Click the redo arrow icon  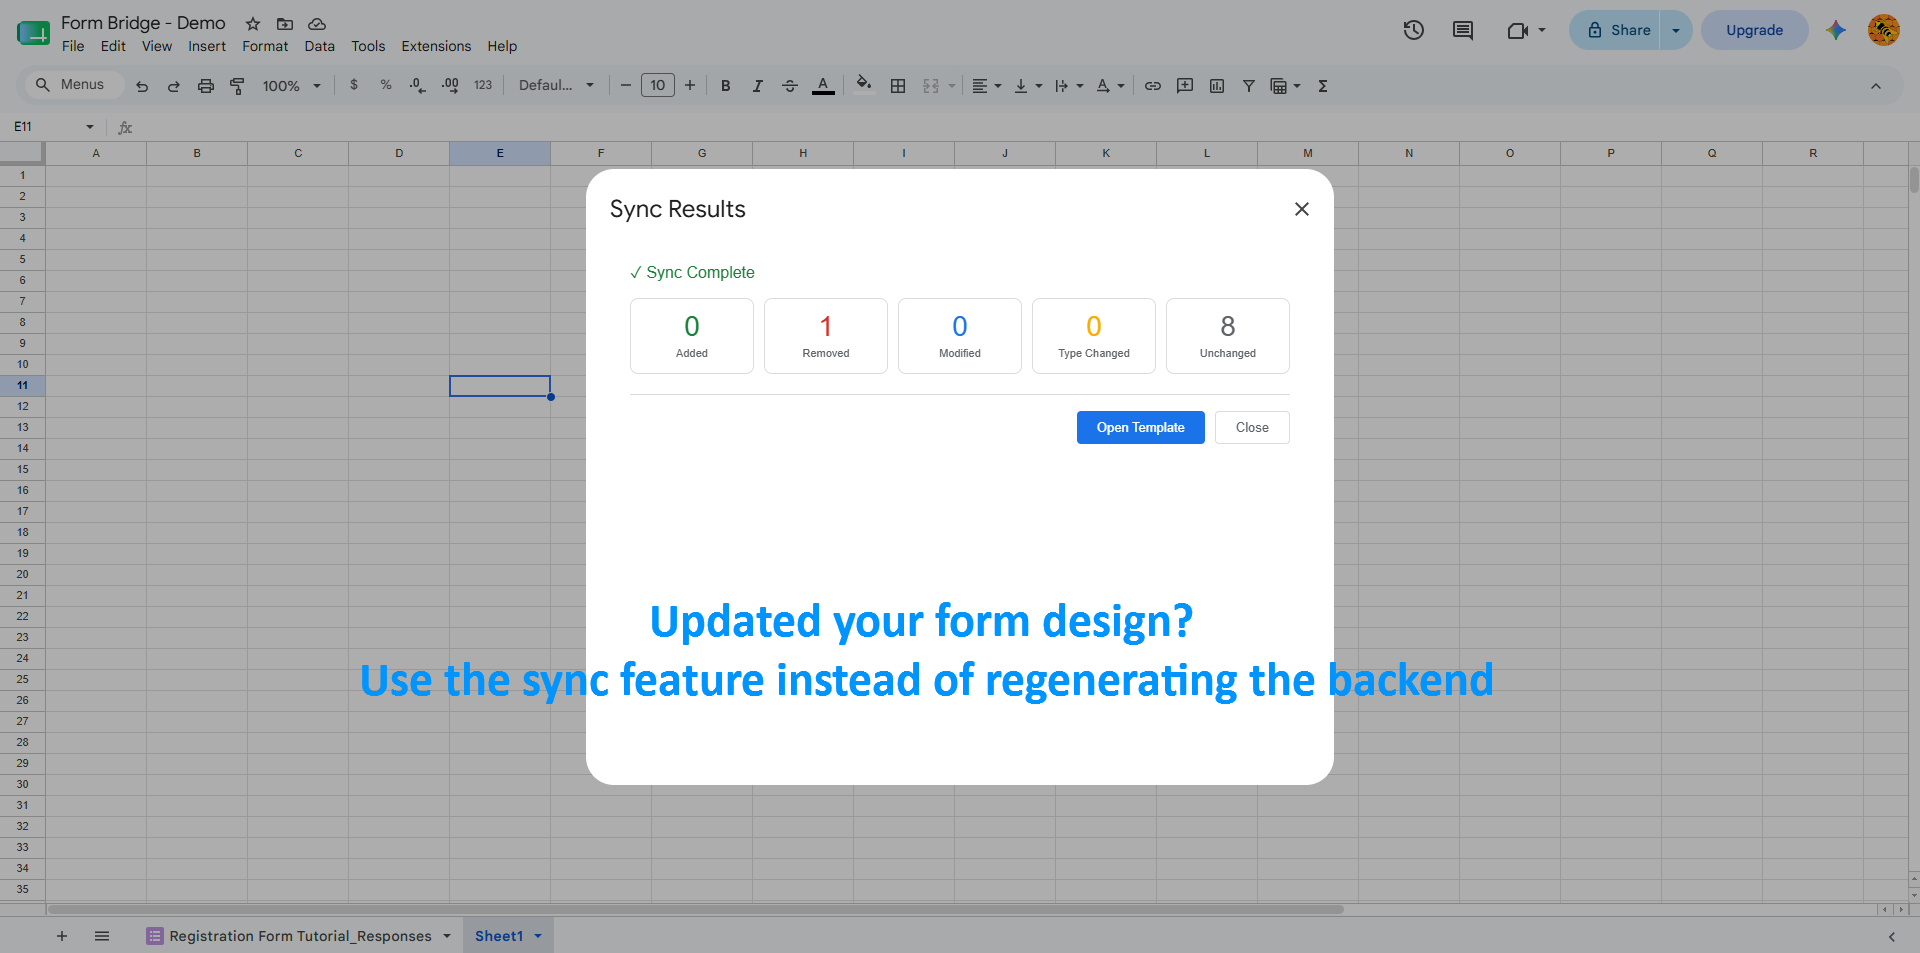174,86
